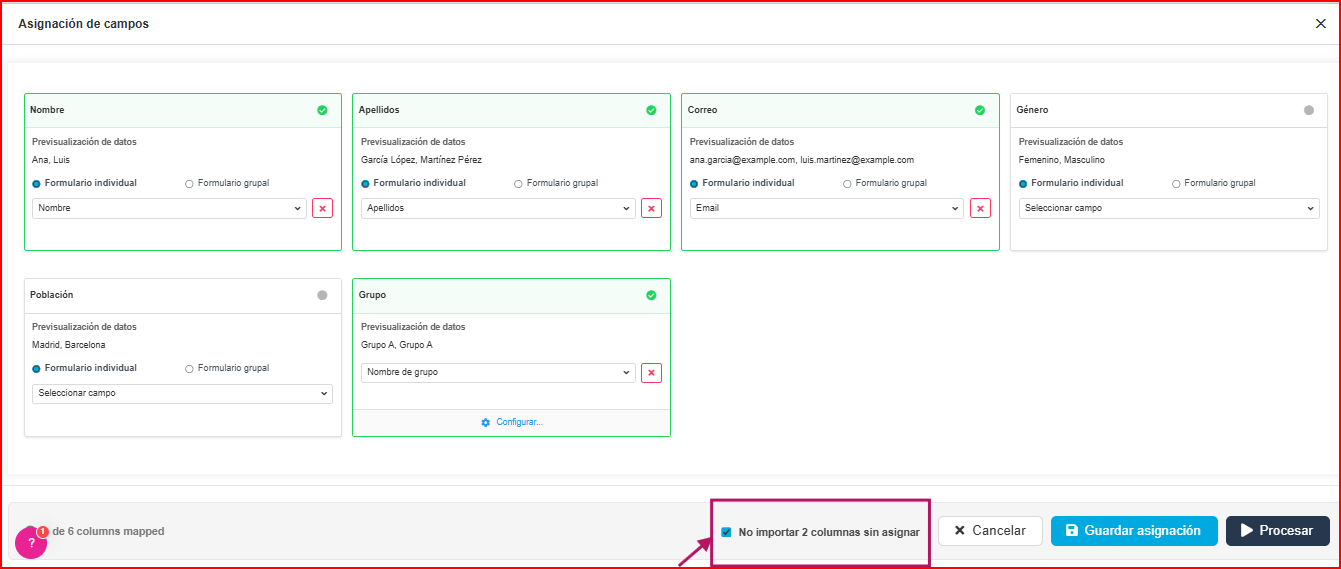Delete the Email mapping for Correo
Image resolution: width=1341 pixels, height=569 pixels.
pos(980,208)
